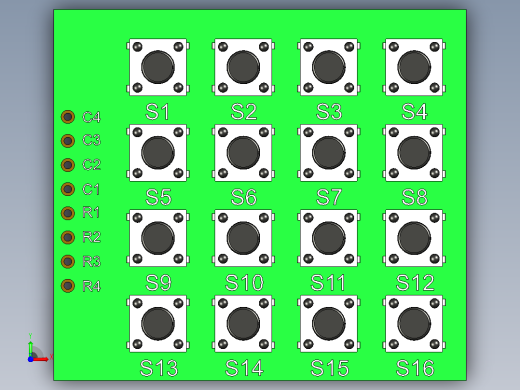
Task: Click the tactile button above label S1
Action: coord(158,67)
